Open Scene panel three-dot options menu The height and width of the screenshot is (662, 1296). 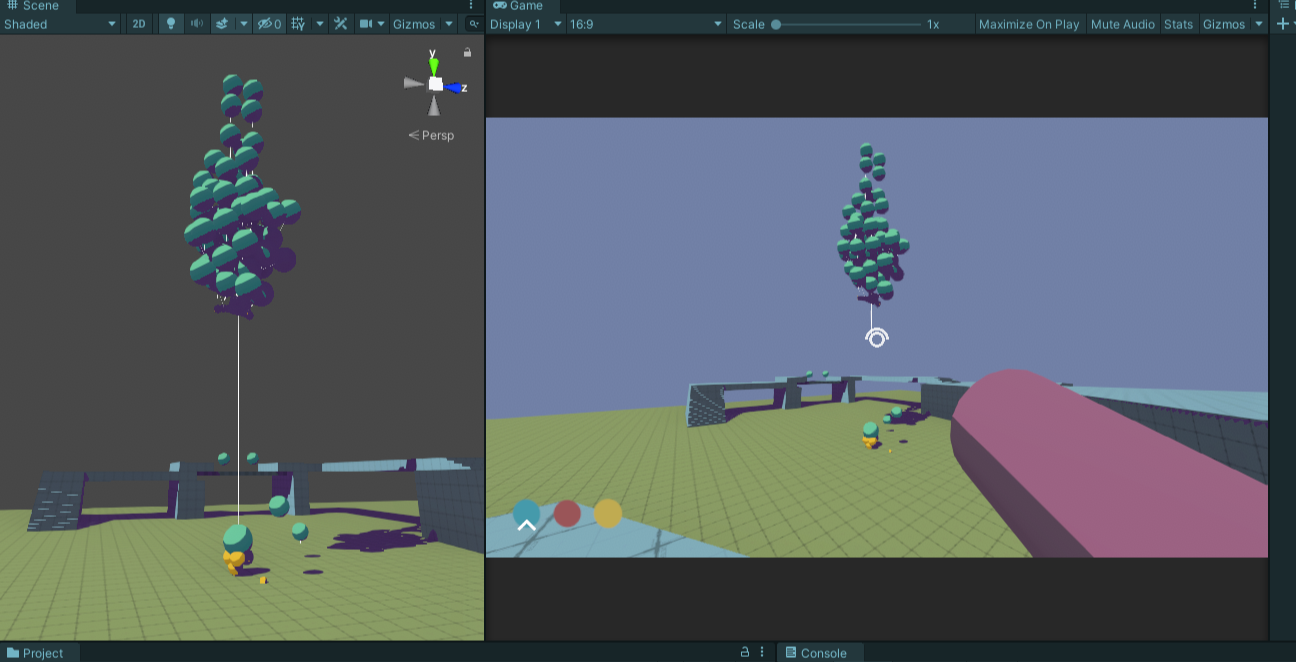tap(472, 5)
